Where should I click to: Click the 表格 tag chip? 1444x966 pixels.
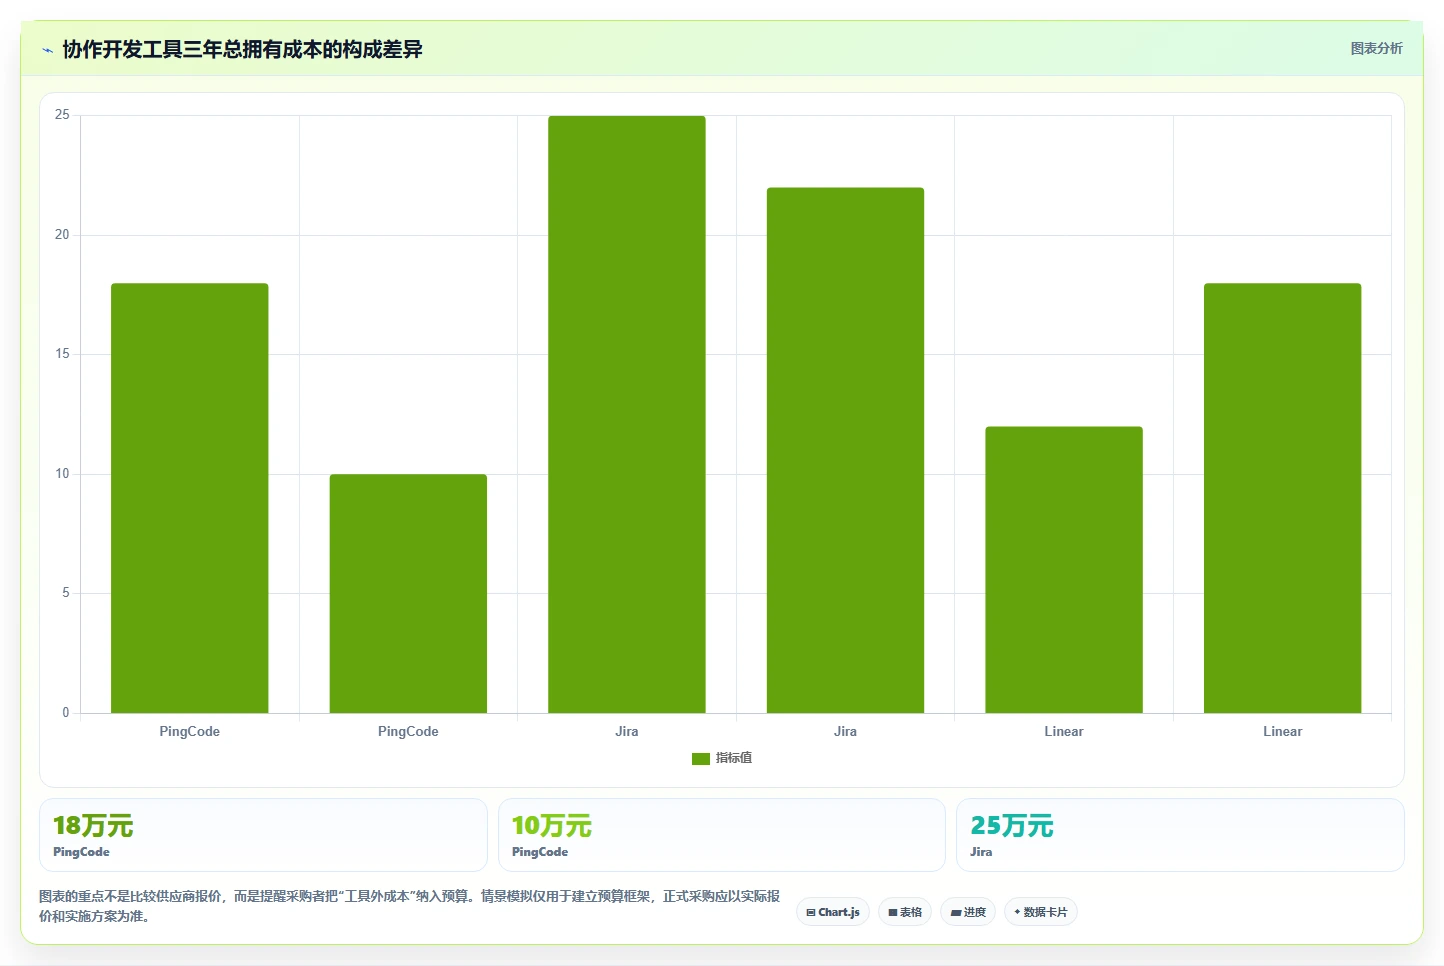pos(905,912)
